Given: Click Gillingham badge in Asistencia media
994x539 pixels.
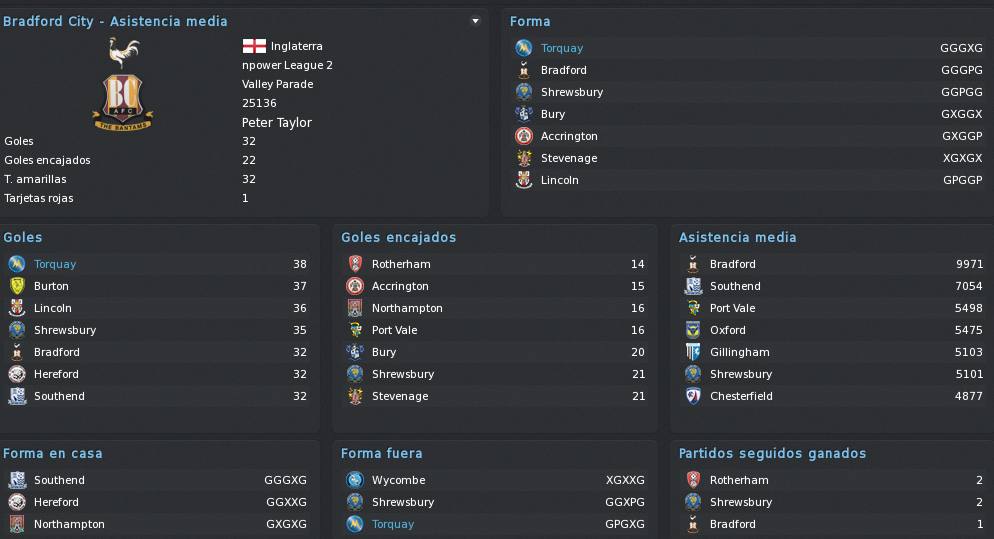Looking at the screenshot, I should (693, 352).
